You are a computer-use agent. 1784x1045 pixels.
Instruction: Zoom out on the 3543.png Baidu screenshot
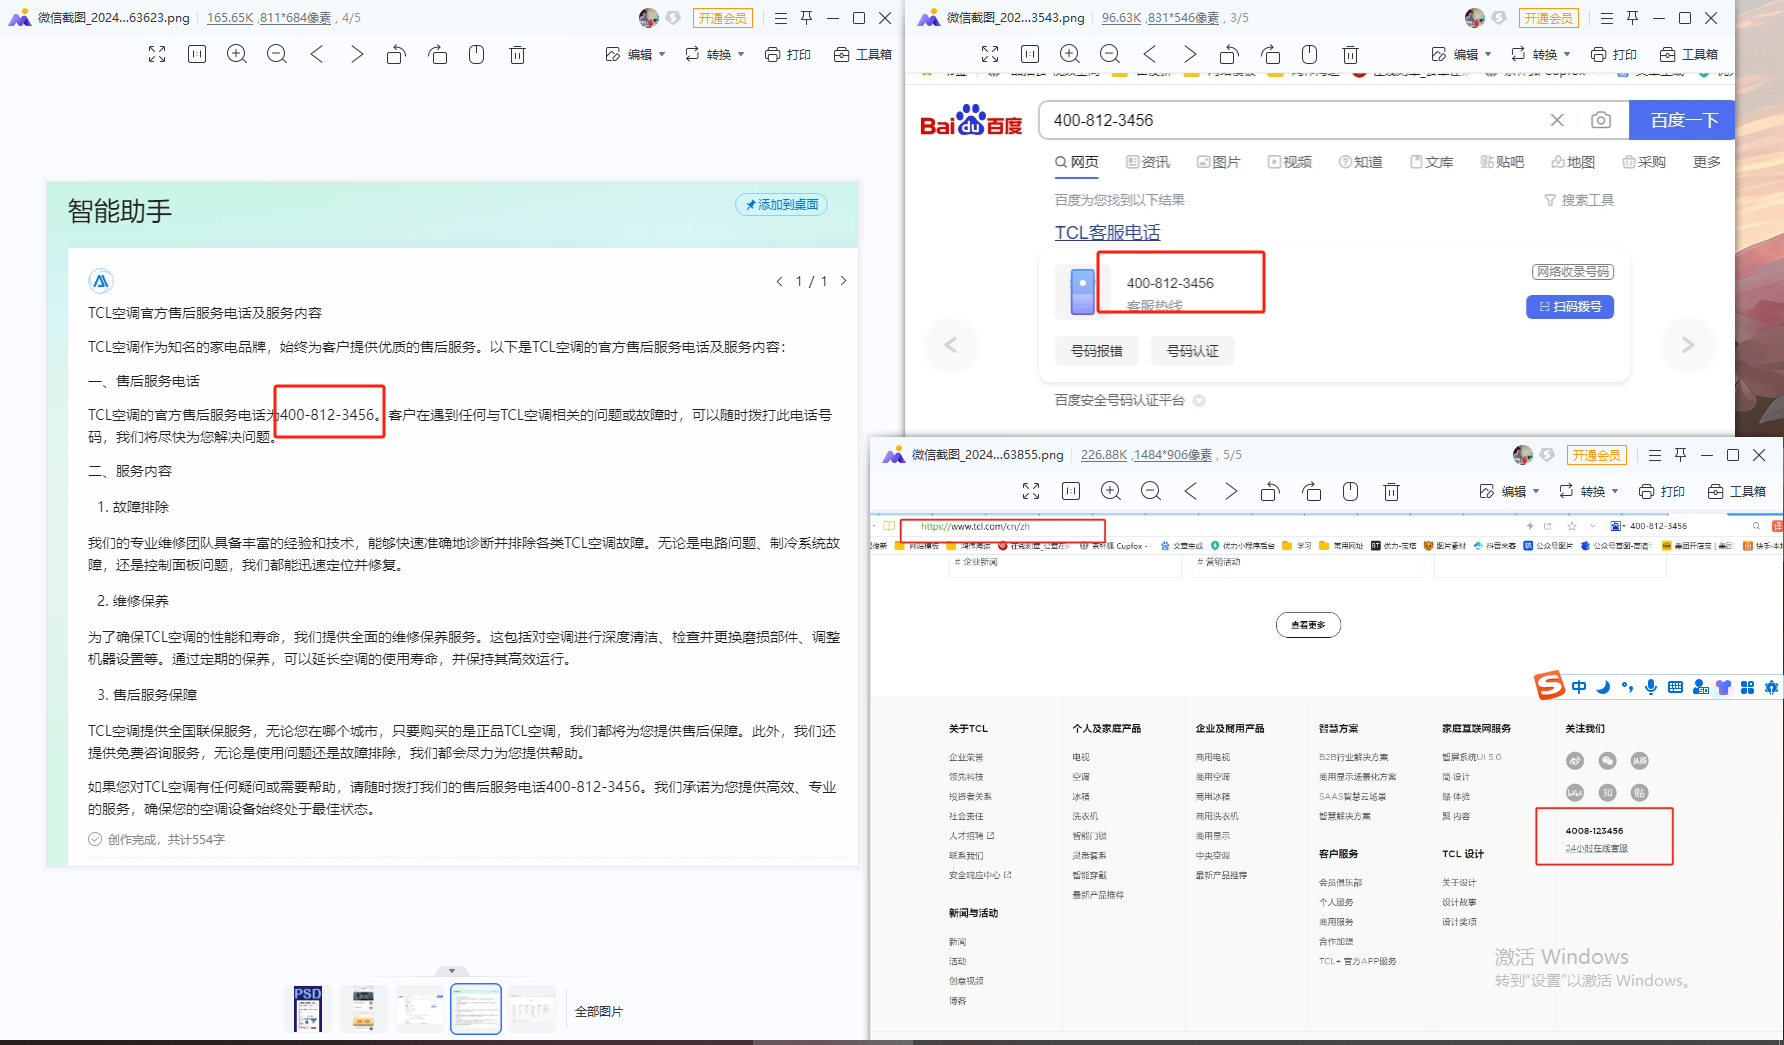(x=1110, y=55)
